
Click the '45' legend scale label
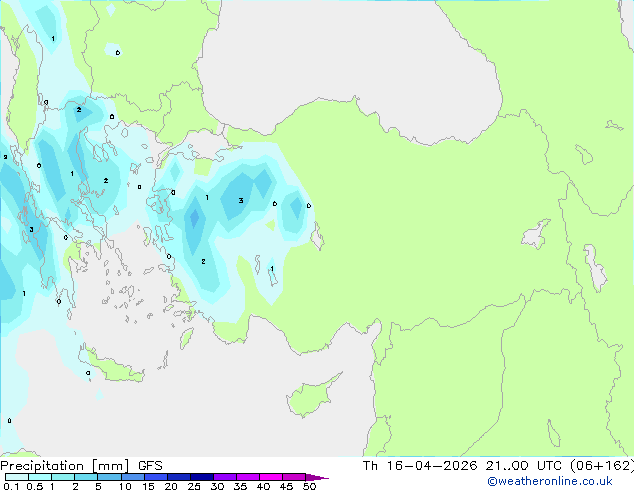point(286,486)
